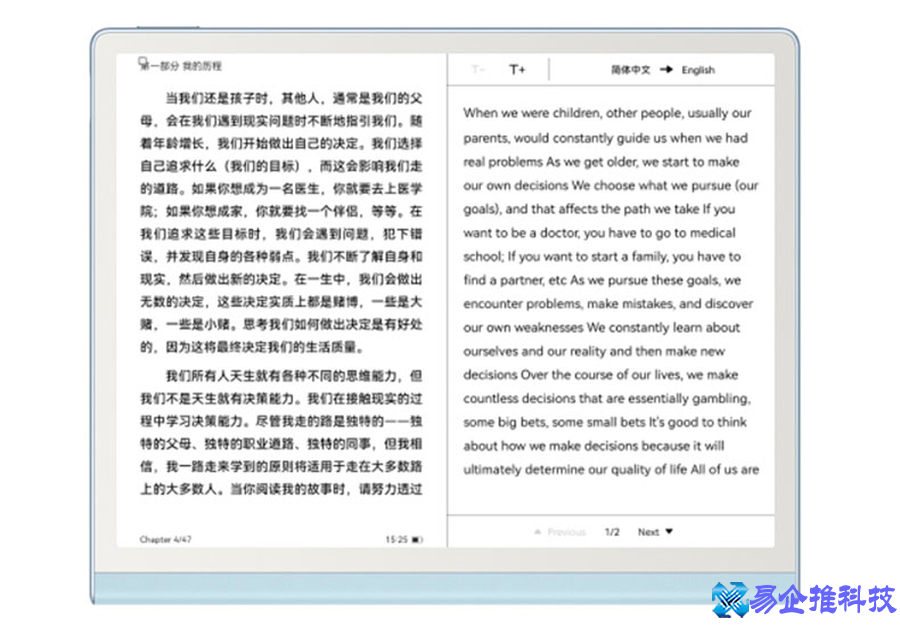Viewport: 900px width, 628px height.
Task: Click the up triangle icon on Previous control
Action: pos(537,532)
